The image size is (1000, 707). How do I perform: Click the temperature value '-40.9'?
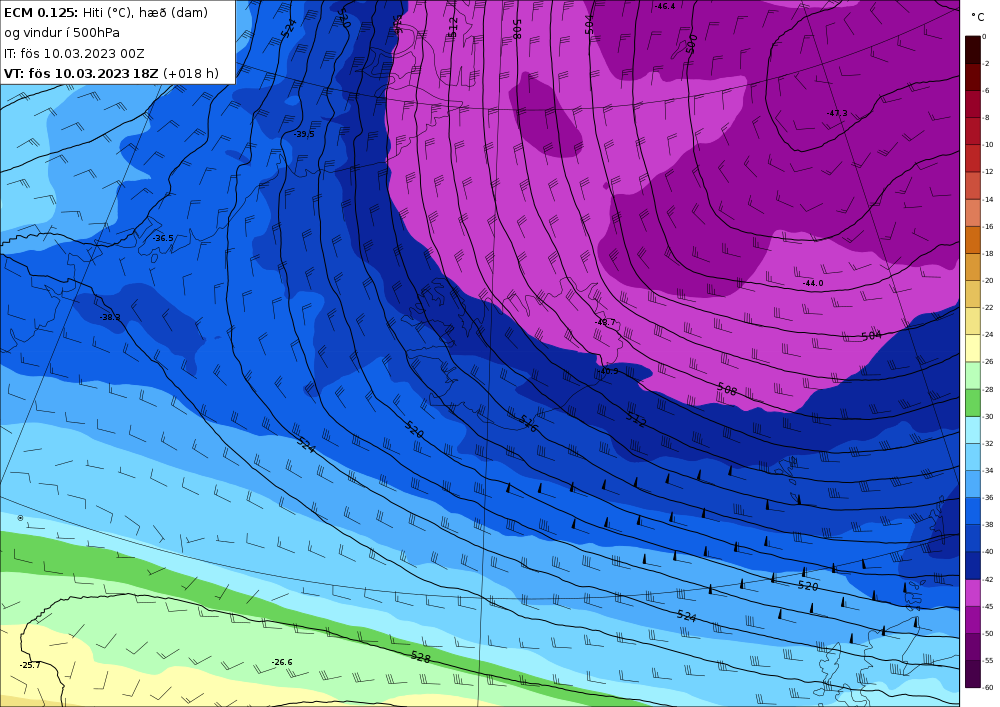coord(608,371)
